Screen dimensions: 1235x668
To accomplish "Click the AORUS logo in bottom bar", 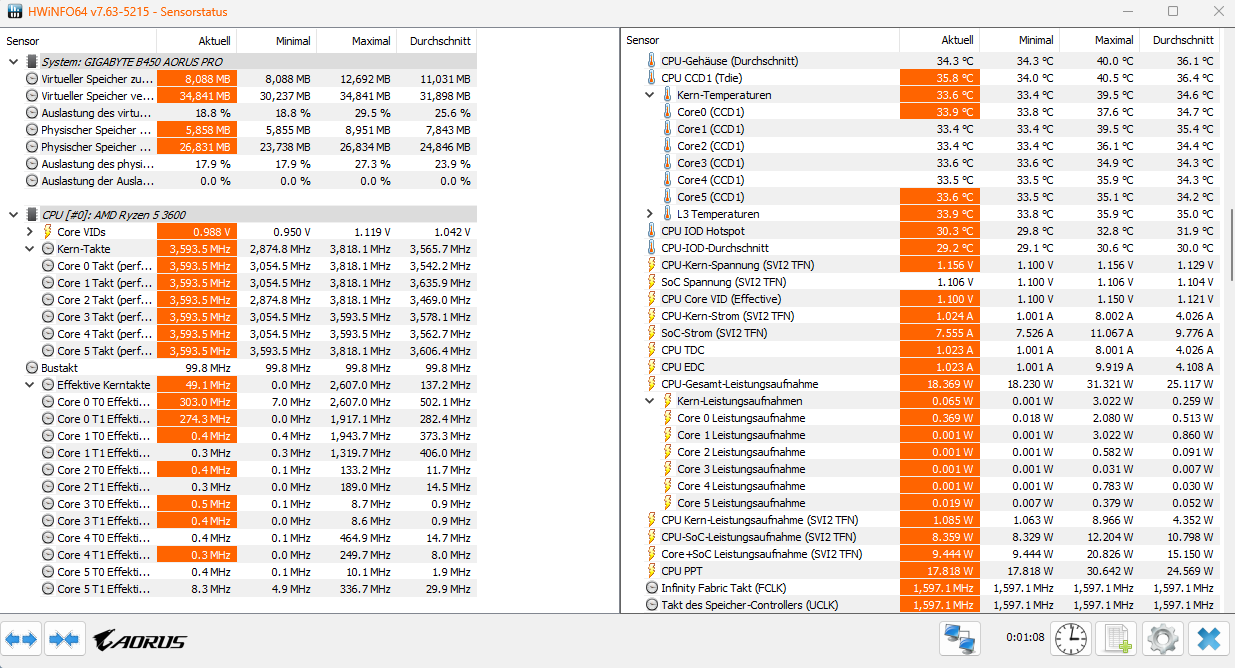I will pos(139,640).
